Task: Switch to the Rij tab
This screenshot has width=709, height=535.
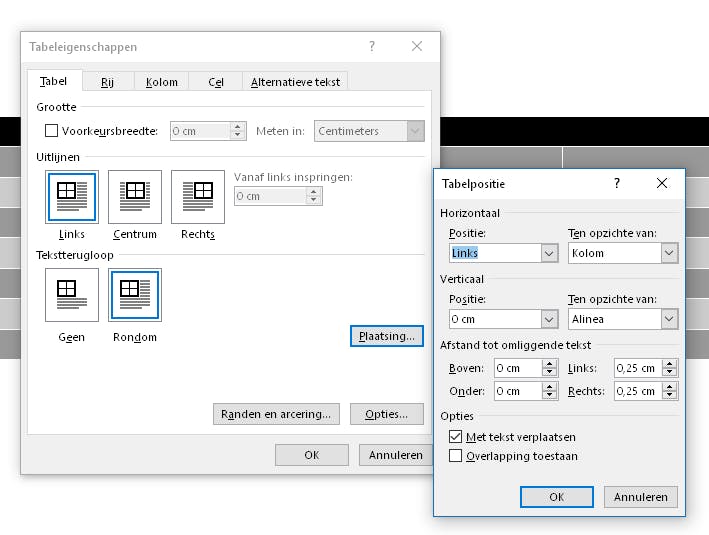Action: [107, 82]
